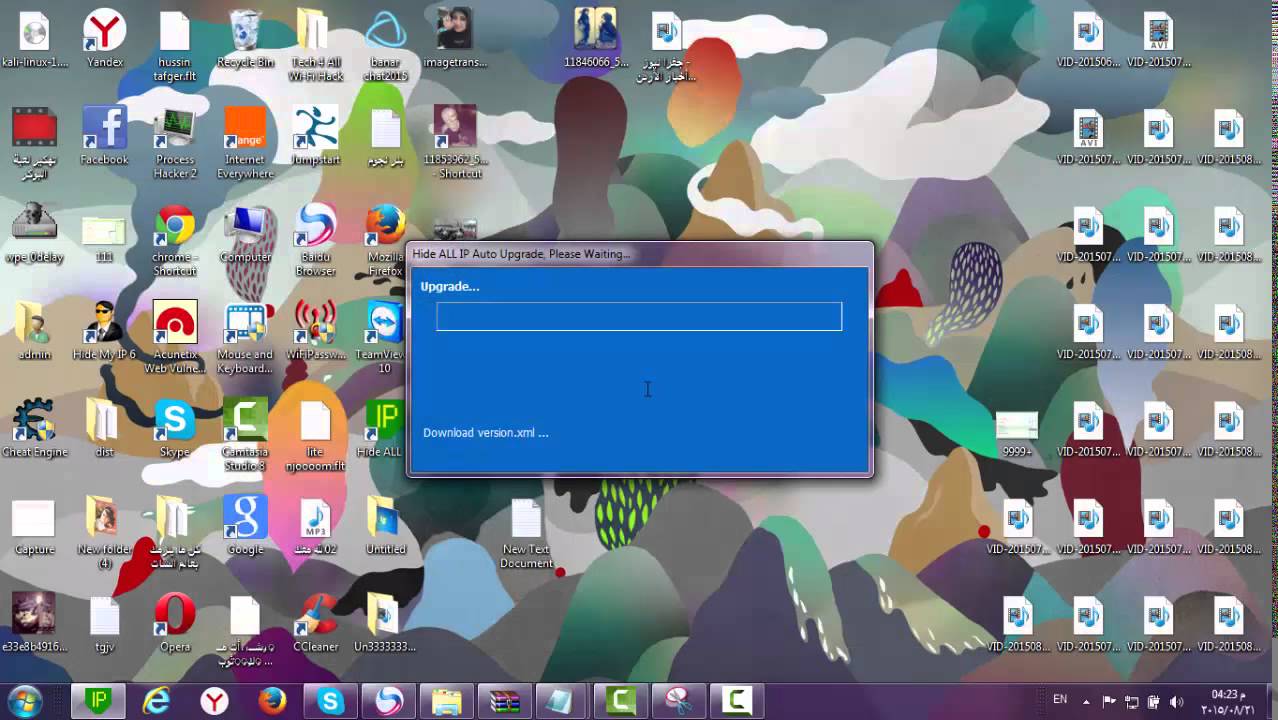Launch the Mozilla Firefox desktop shortcut

(385, 240)
